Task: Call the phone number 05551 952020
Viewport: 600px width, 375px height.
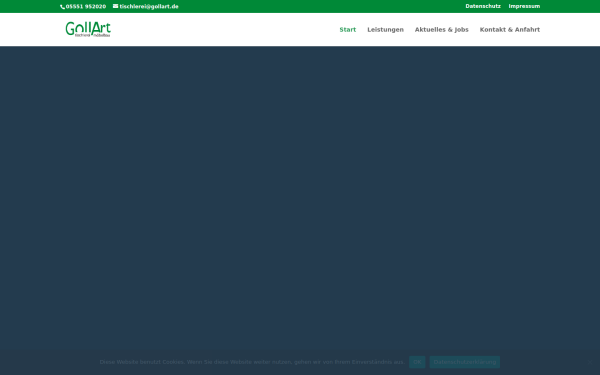Action: pos(86,7)
